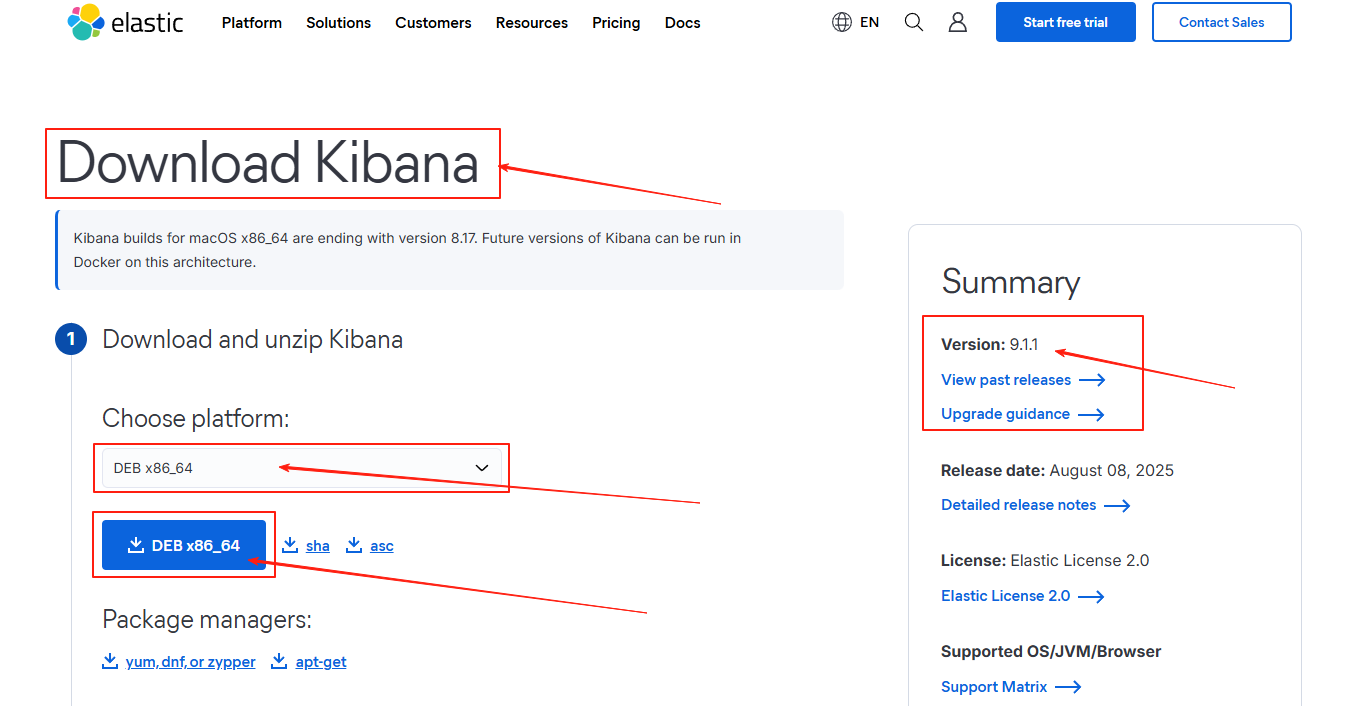Click the macOS x86_64 builds notice text
The height and width of the screenshot is (706, 1352).
408,250
